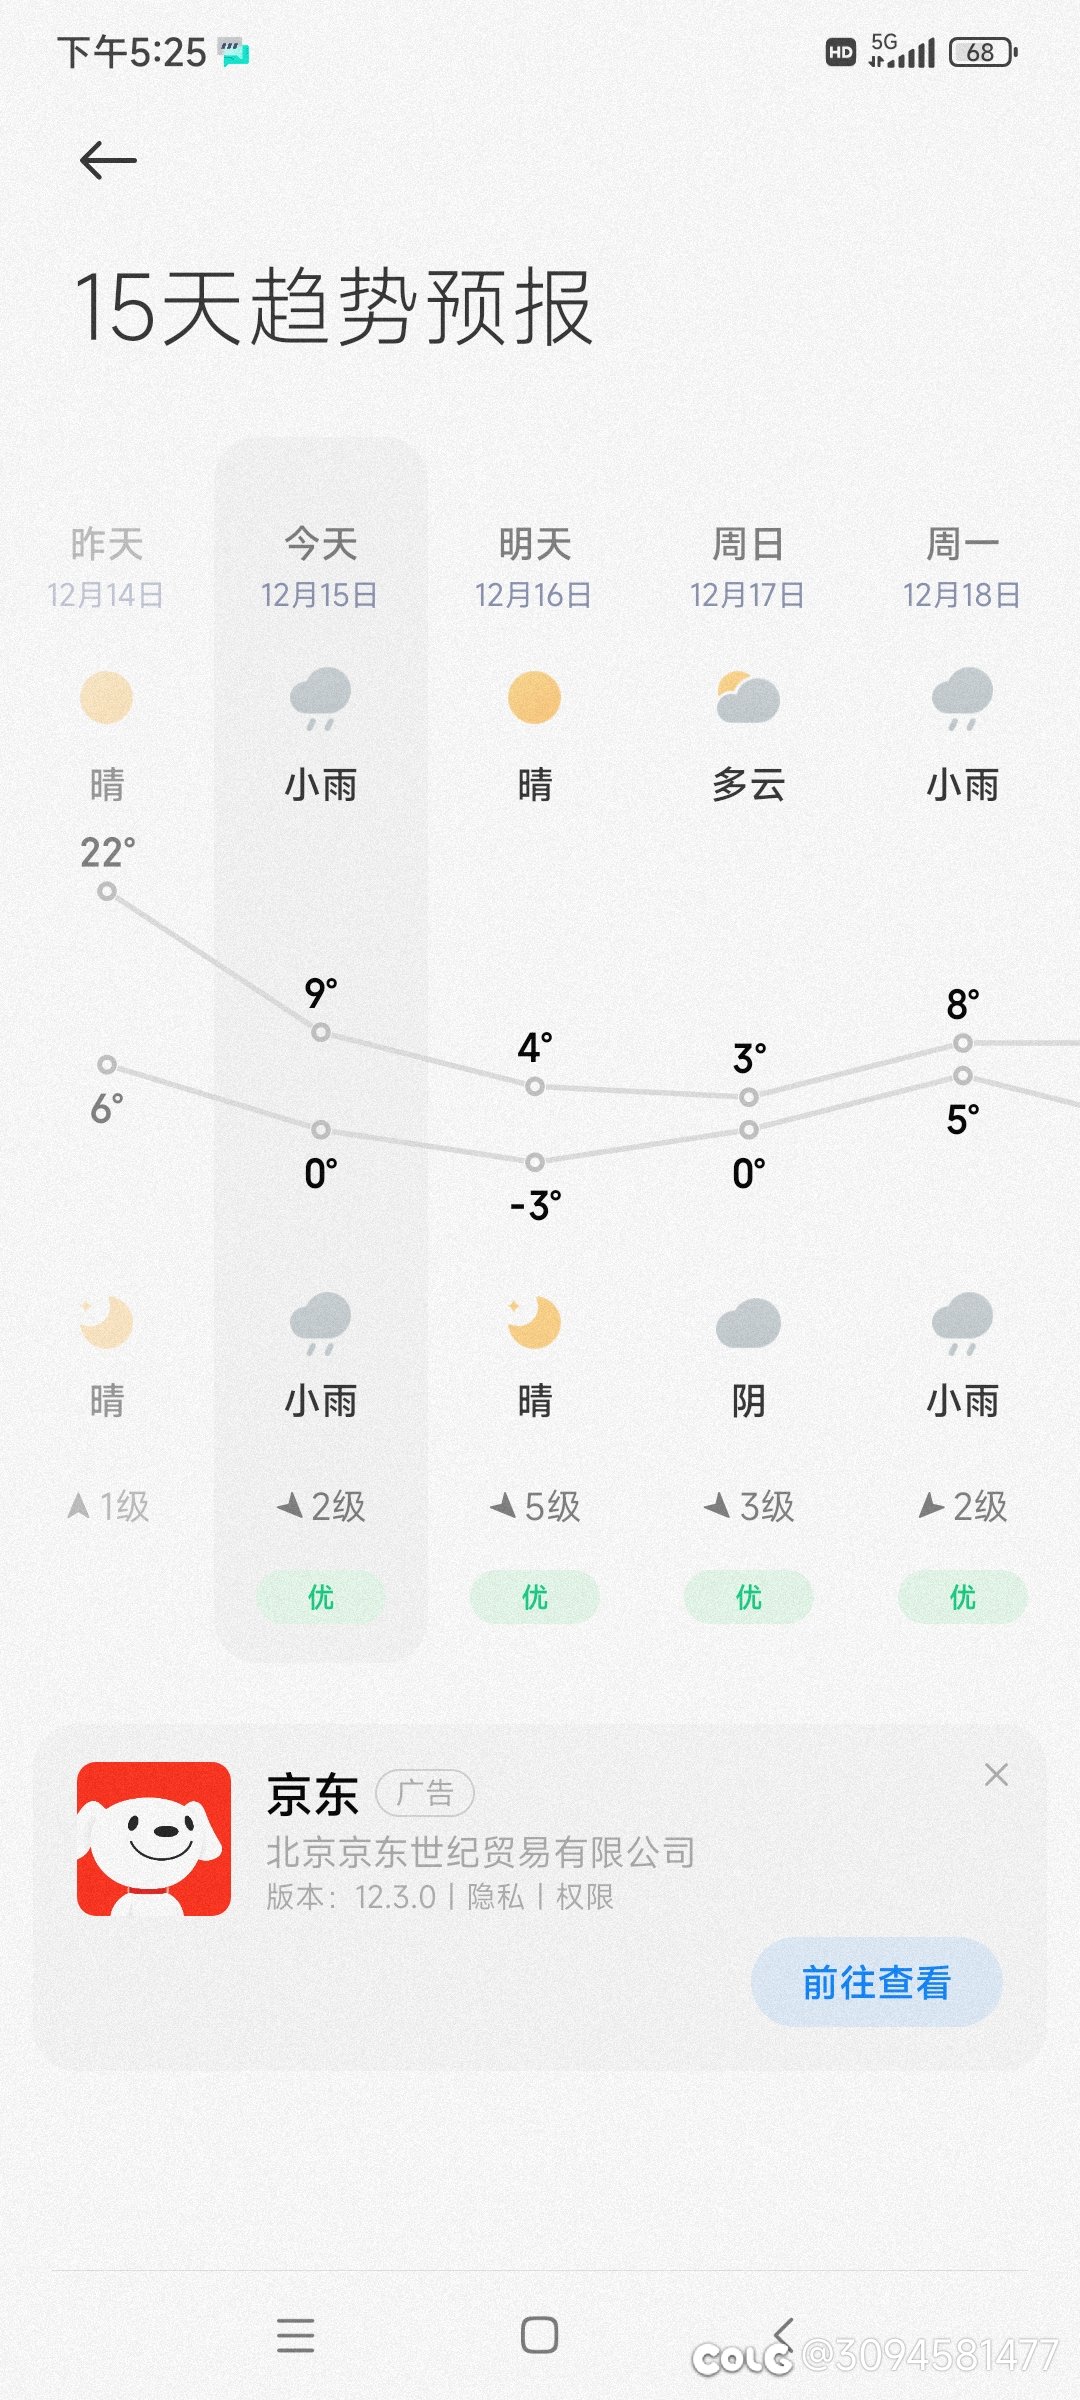The height and width of the screenshot is (2400, 1080).
Task: Open the JD (京东) app logo
Action: click(154, 1839)
